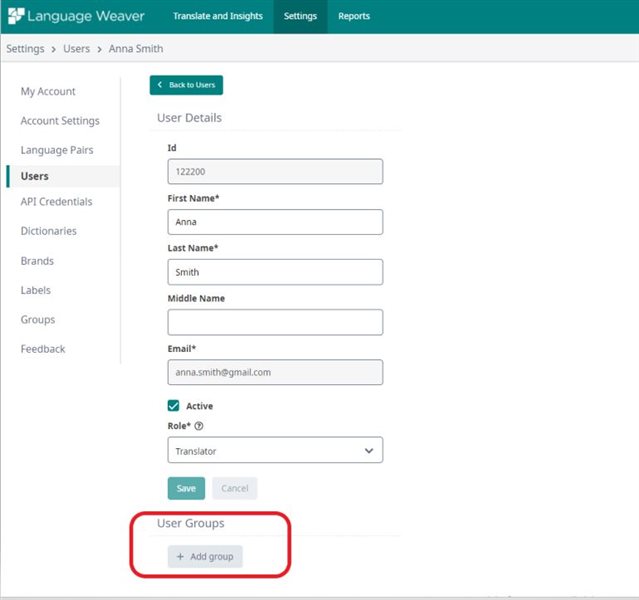Click the Settings breadcrumb link
The width and height of the screenshot is (639, 600).
[x=25, y=49]
